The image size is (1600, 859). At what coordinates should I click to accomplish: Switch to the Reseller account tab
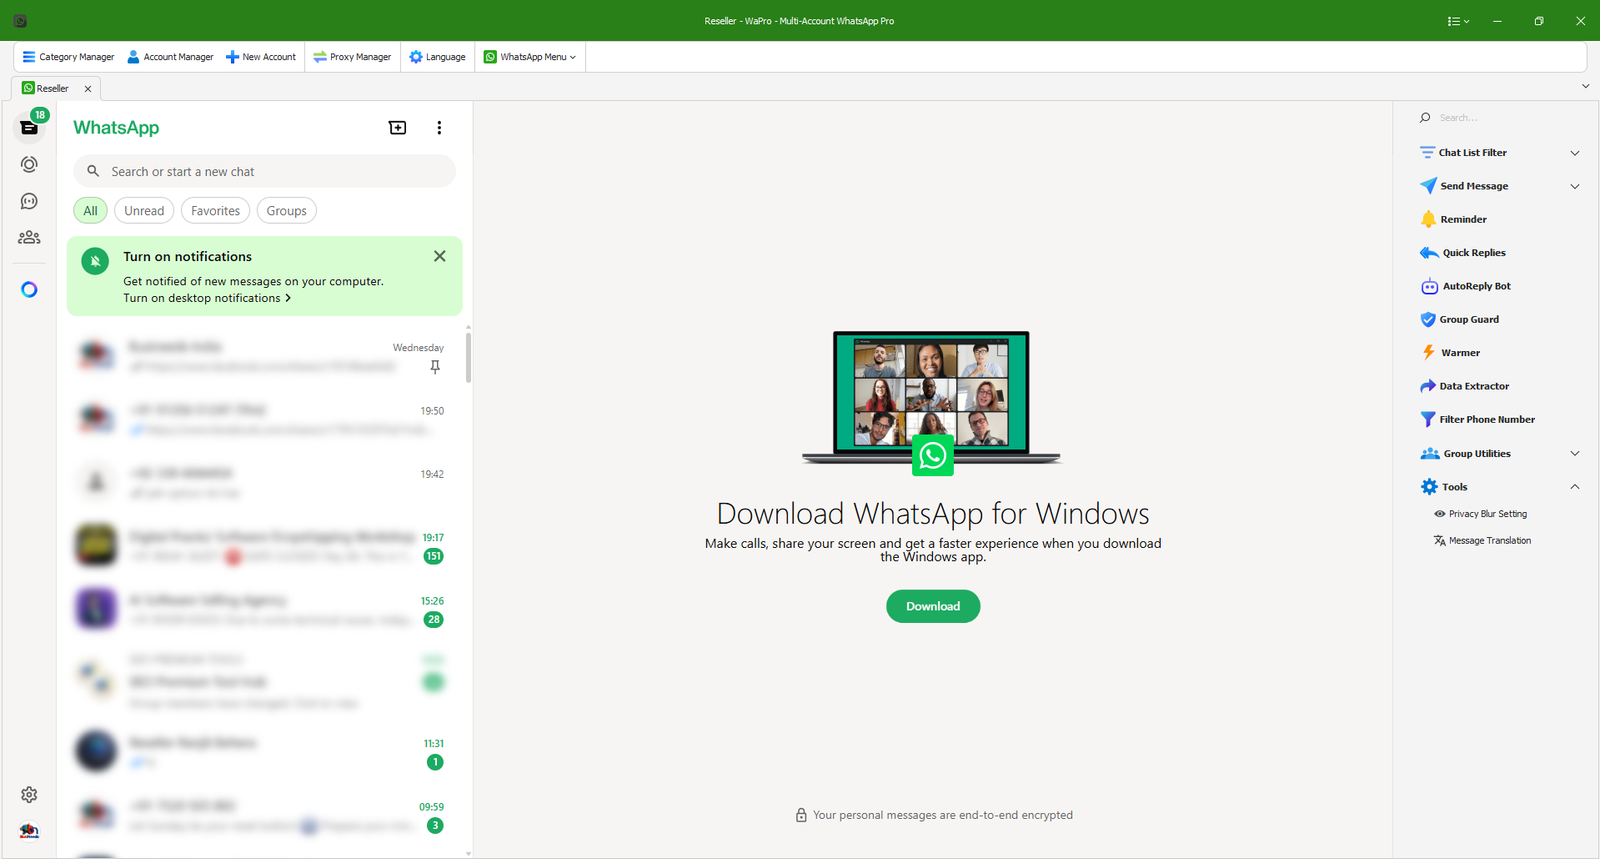point(52,88)
